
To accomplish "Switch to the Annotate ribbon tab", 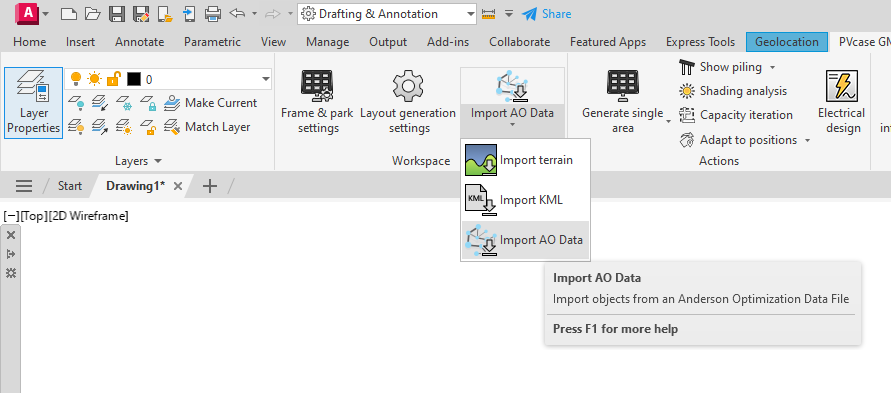I will tap(139, 42).
